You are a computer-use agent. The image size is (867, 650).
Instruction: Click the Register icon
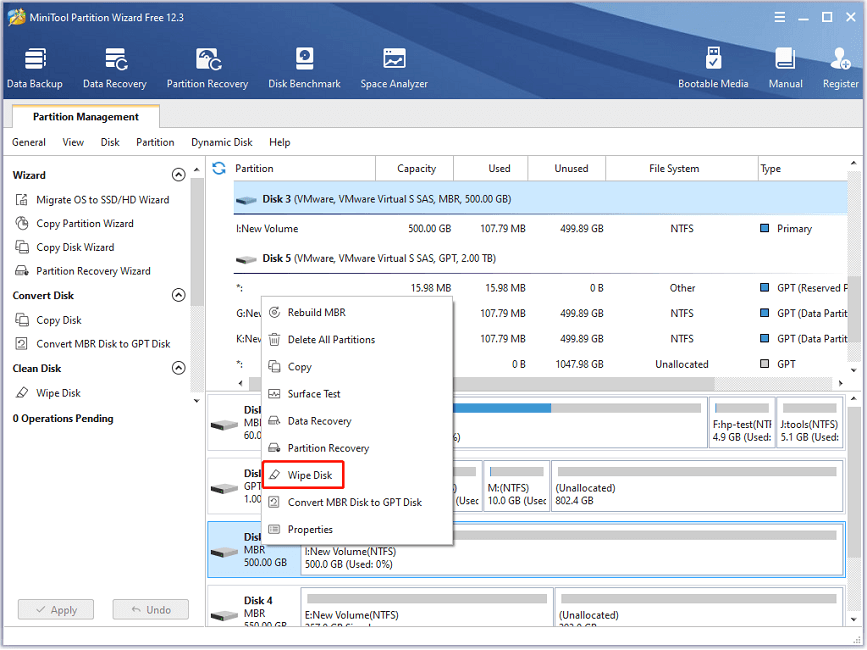coord(840,68)
